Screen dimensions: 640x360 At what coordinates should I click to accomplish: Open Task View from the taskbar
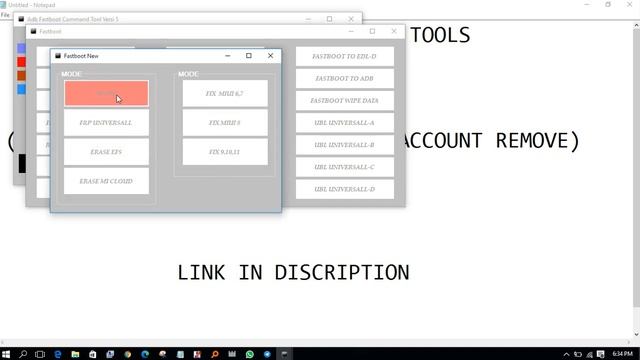click(x=40, y=354)
